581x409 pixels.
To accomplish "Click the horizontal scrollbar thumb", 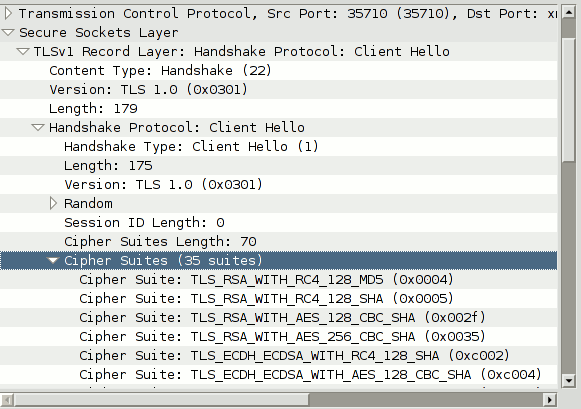I will pyautogui.click(x=162, y=400).
